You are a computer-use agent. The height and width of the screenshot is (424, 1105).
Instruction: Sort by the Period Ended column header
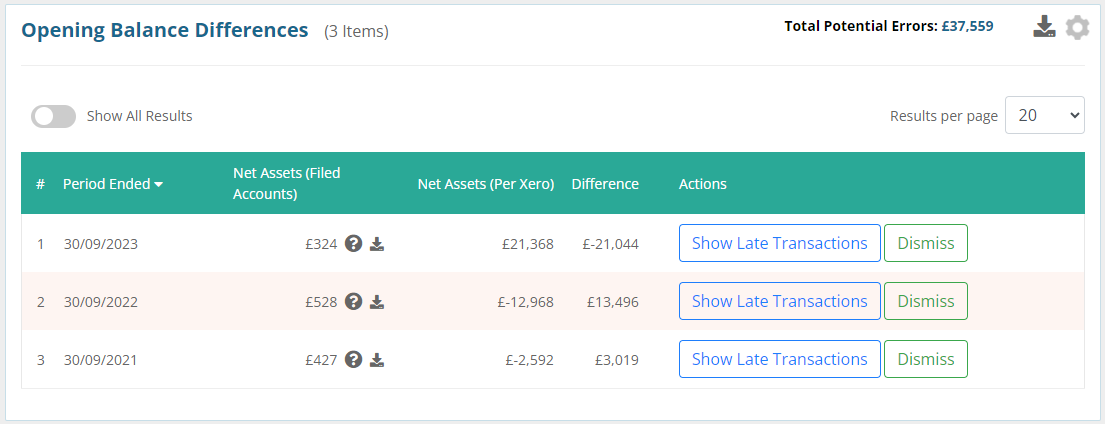(x=112, y=184)
